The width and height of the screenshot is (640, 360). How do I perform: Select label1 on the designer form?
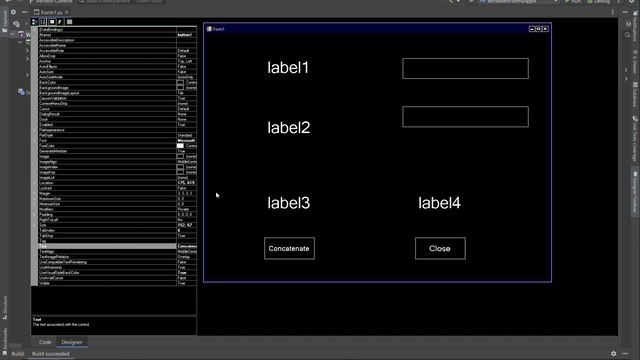(x=288, y=67)
